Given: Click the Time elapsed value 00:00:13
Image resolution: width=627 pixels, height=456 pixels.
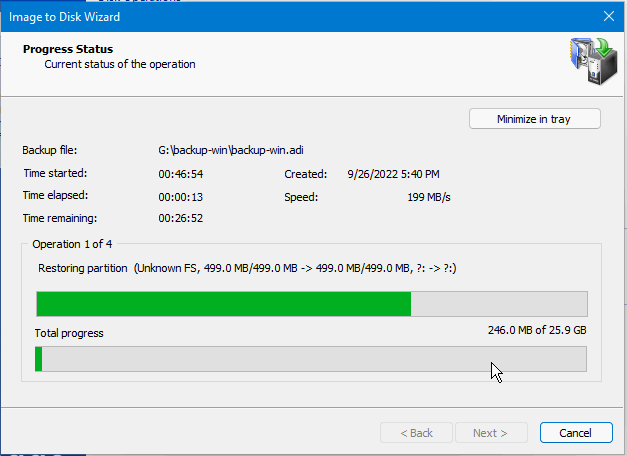Looking at the screenshot, I should pyautogui.click(x=181, y=197).
